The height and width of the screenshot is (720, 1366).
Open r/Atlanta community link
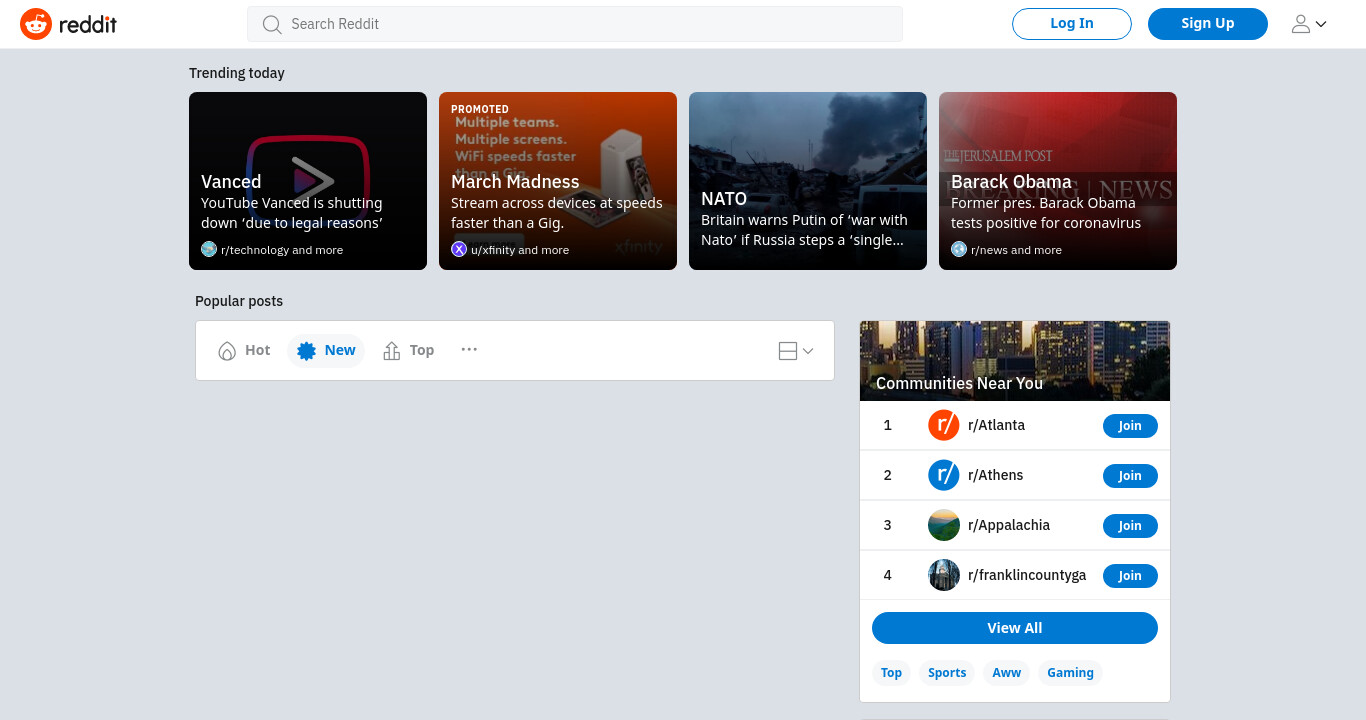[x=996, y=425]
